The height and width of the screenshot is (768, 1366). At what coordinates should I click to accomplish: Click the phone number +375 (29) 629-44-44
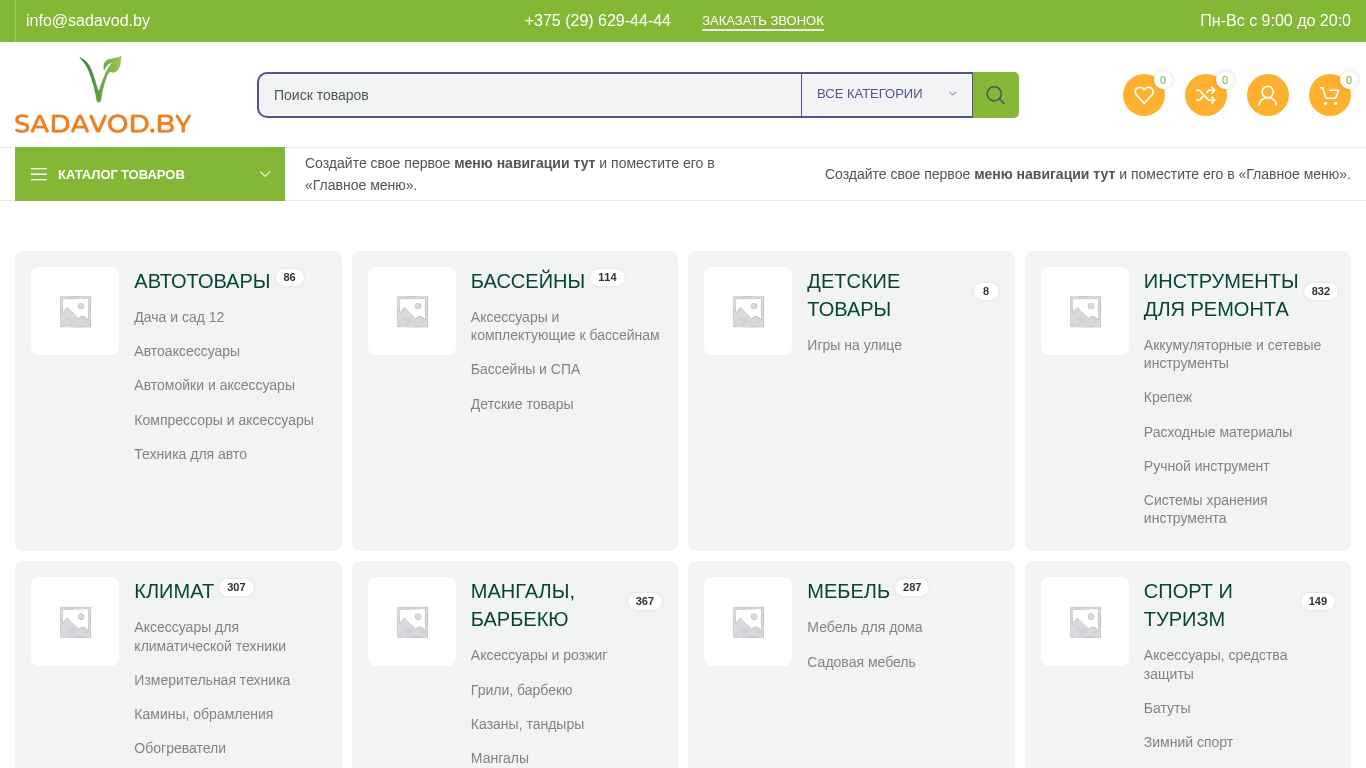(x=598, y=21)
